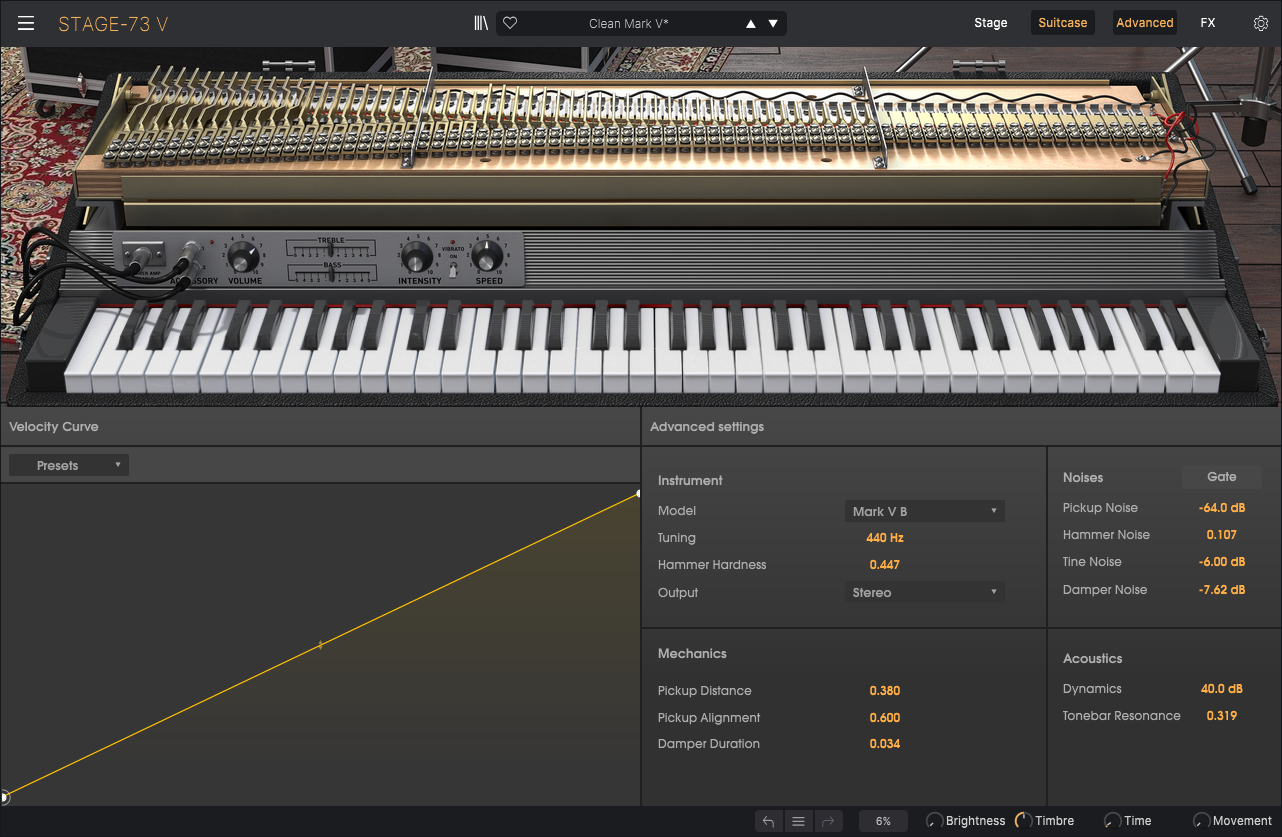Image resolution: width=1282 pixels, height=837 pixels.
Task: Open the hamburger main menu
Action: (26, 23)
